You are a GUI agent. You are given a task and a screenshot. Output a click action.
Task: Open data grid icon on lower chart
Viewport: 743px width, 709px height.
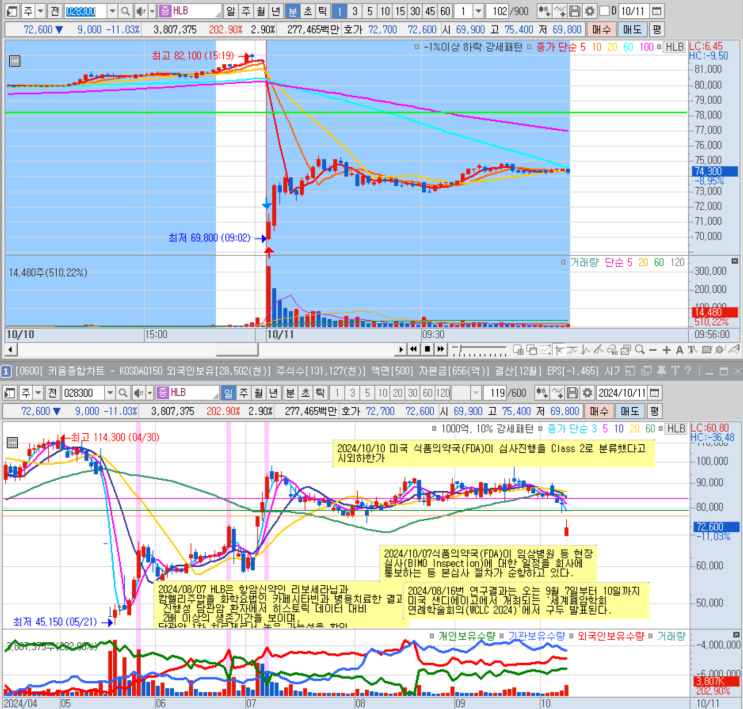(12, 443)
